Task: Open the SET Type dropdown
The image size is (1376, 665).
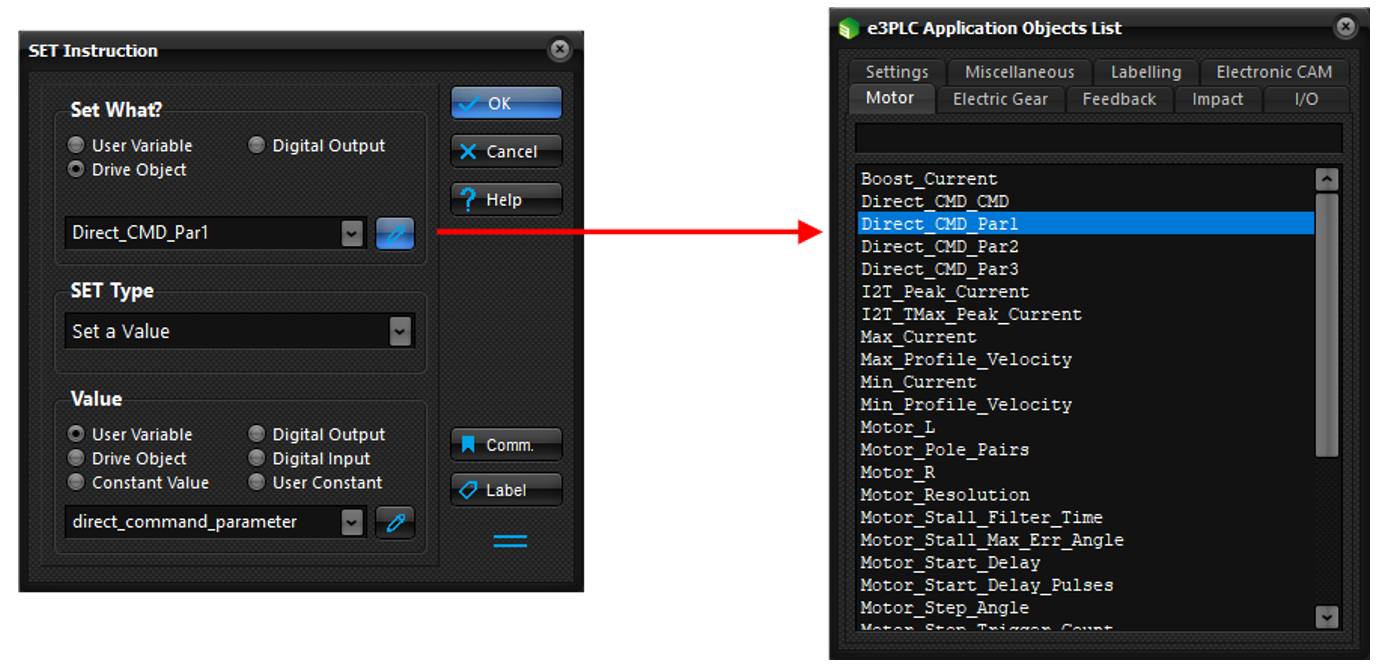Action: tap(400, 332)
